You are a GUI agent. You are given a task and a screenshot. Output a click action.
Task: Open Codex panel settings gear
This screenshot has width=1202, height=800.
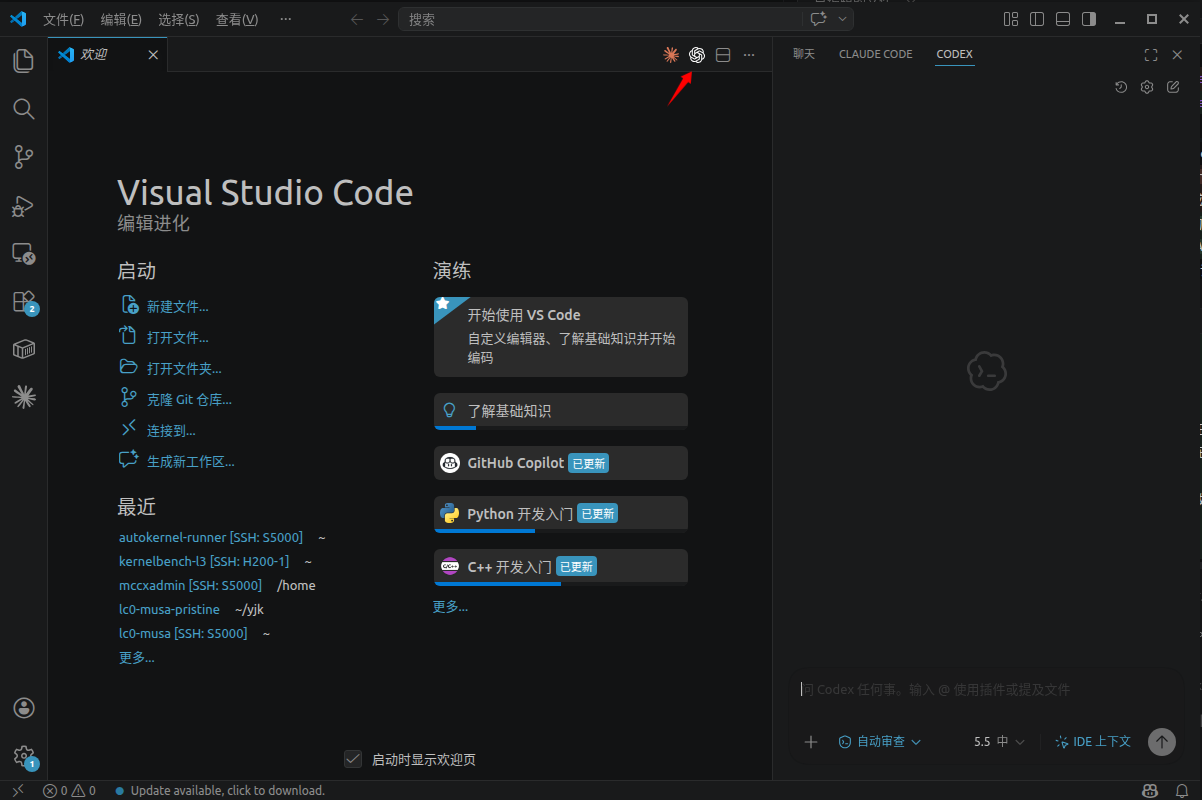1147,87
